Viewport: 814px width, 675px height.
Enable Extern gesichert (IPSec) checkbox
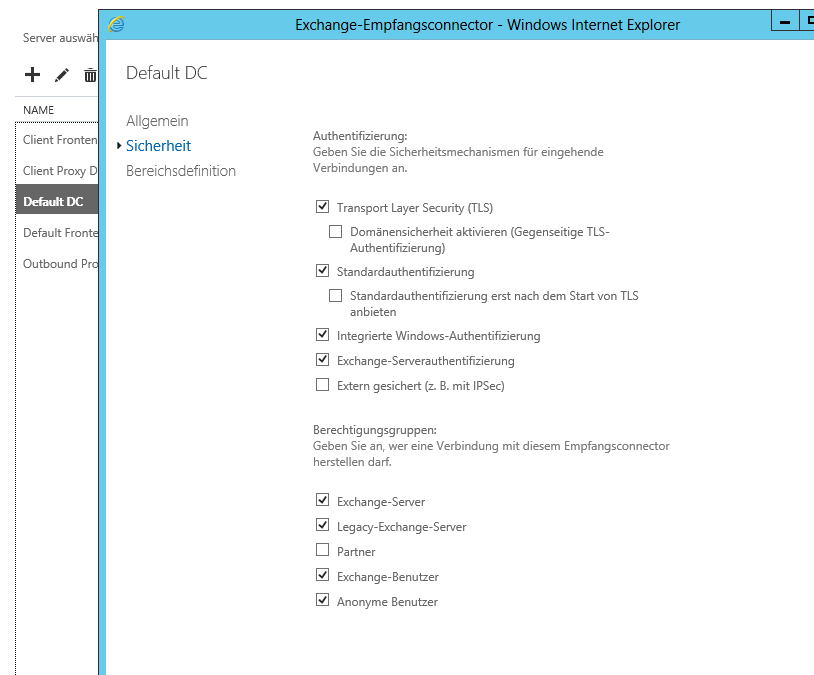tap(322, 385)
